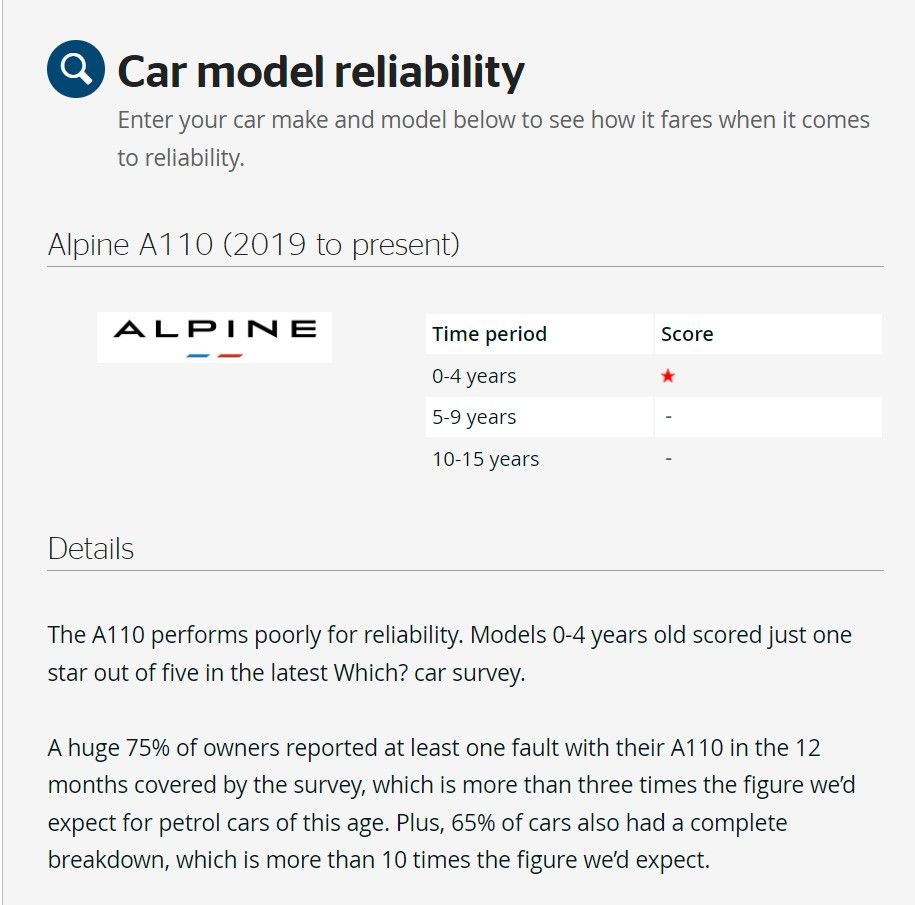Click the paragraph starting "The A110 performs poorly"

pyautogui.click(x=449, y=654)
